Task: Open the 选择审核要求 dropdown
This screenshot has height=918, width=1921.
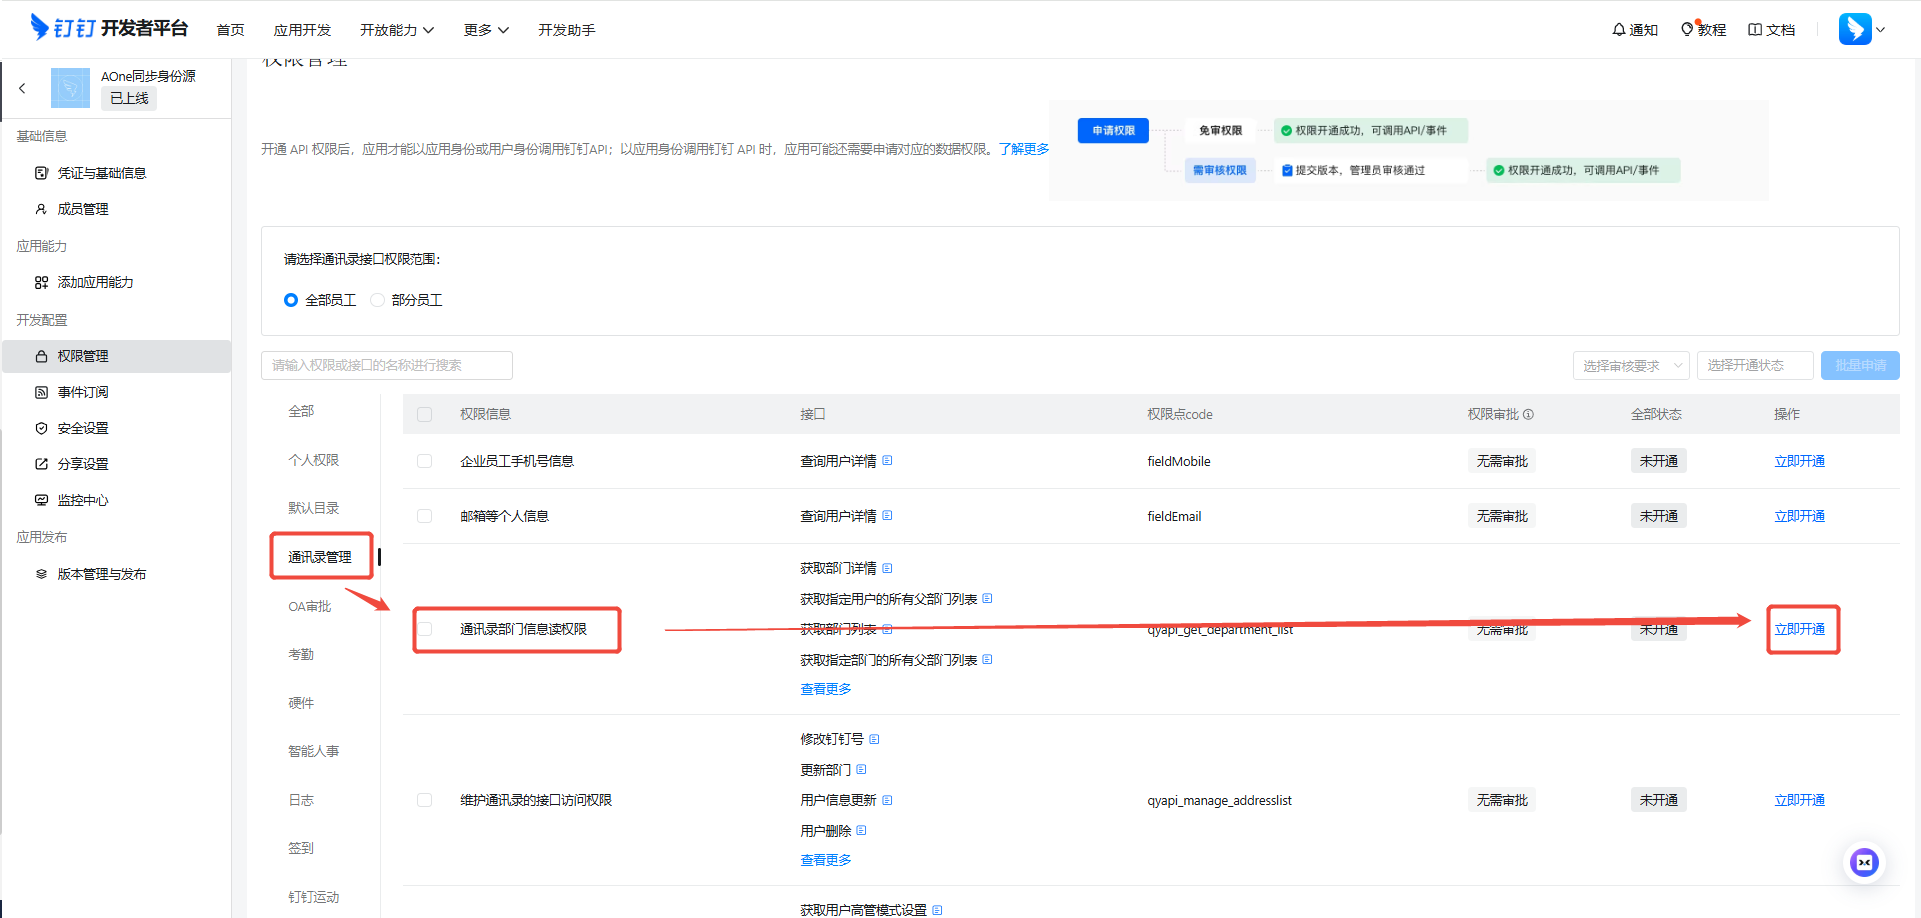Action: [x=1631, y=366]
